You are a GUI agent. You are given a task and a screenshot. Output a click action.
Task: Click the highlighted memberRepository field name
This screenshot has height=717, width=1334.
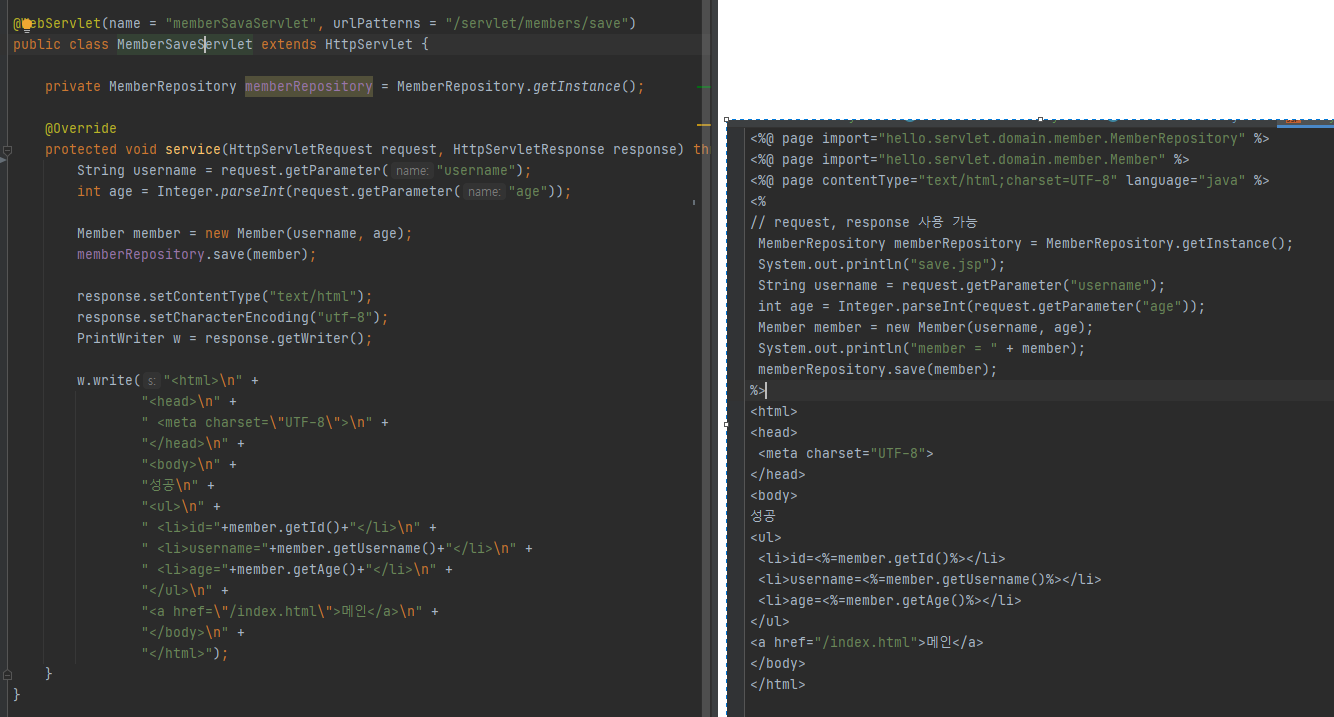click(309, 86)
